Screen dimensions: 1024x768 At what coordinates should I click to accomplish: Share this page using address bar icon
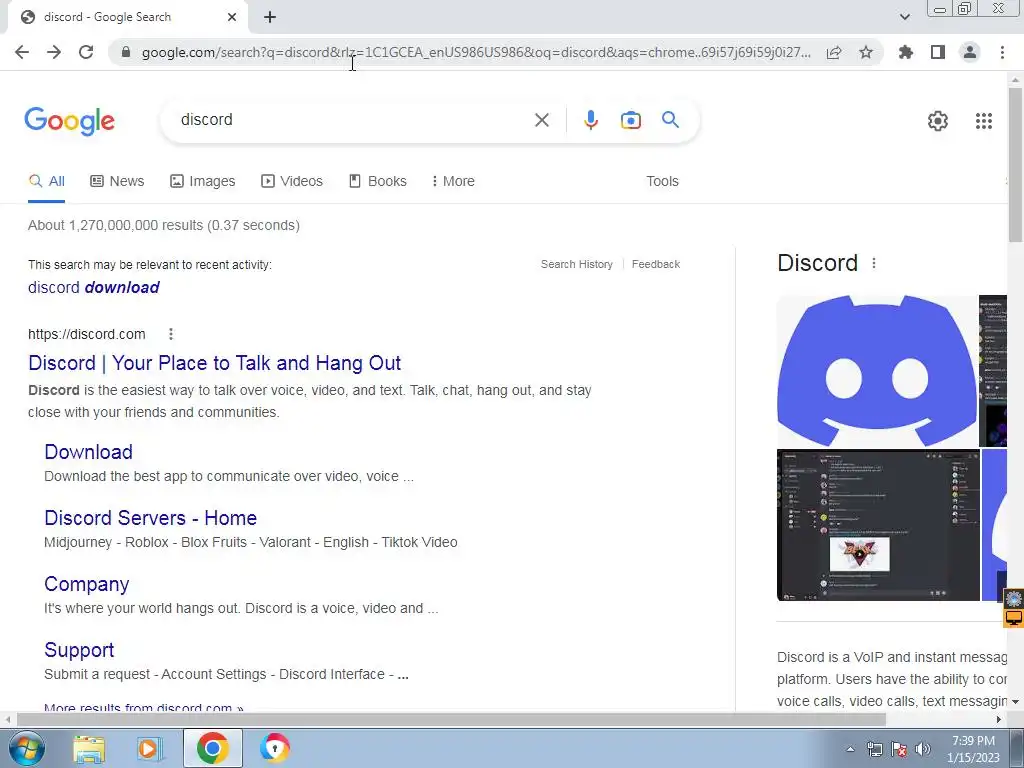(834, 52)
